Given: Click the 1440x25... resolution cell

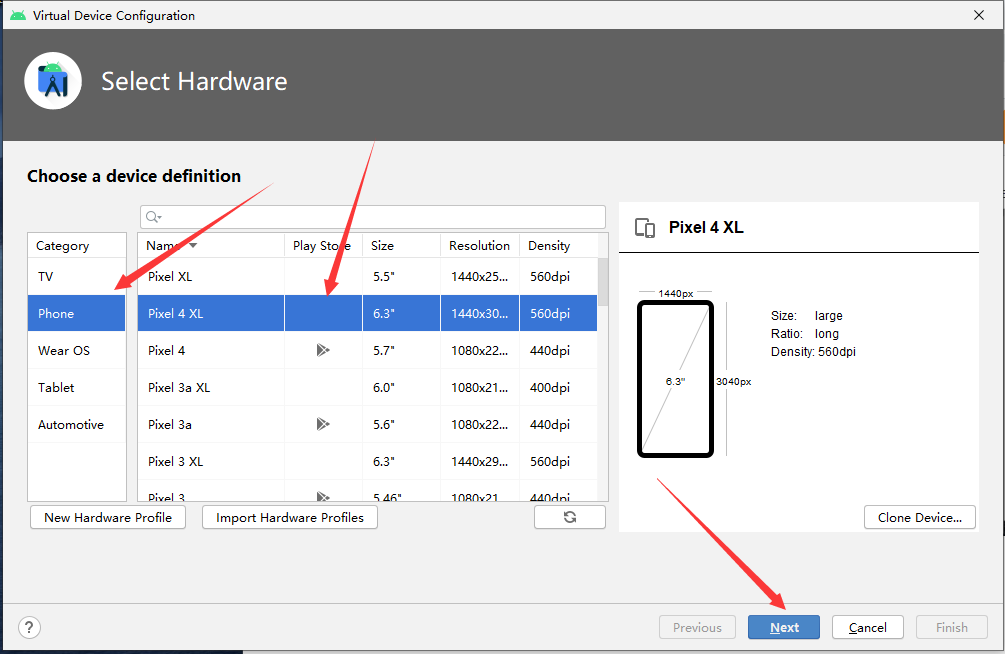Looking at the screenshot, I should [480, 276].
